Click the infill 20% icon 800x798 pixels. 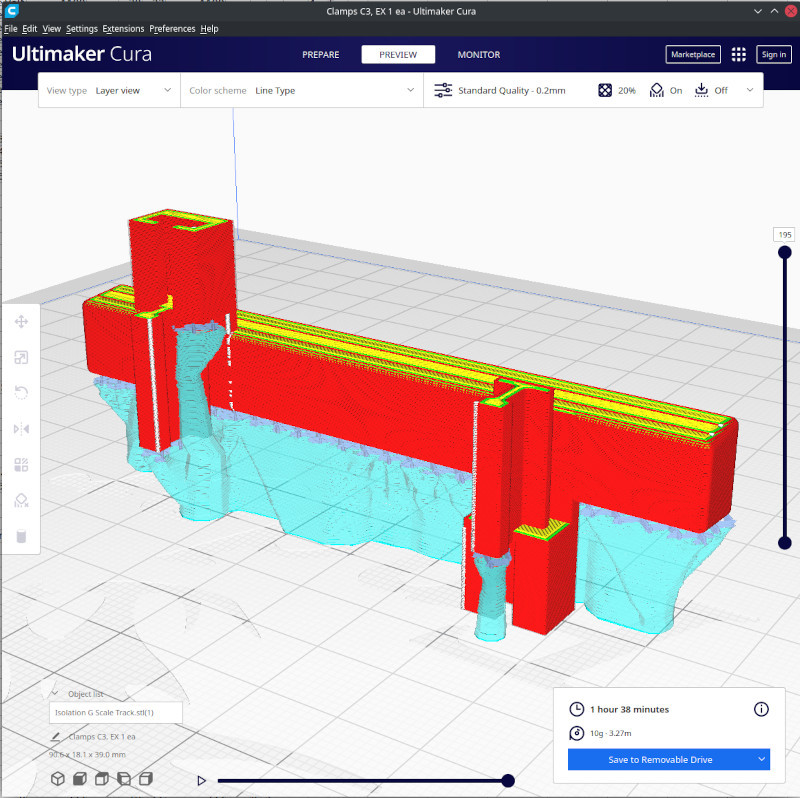(x=605, y=90)
